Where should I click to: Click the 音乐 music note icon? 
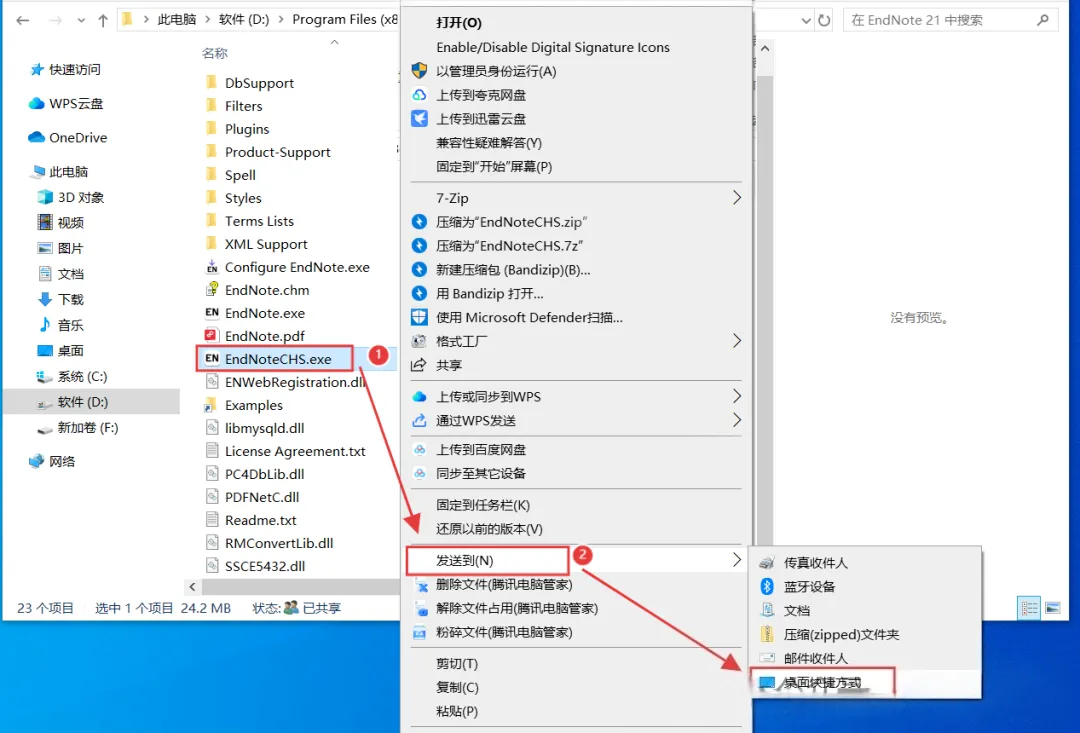click(x=45, y=324)
